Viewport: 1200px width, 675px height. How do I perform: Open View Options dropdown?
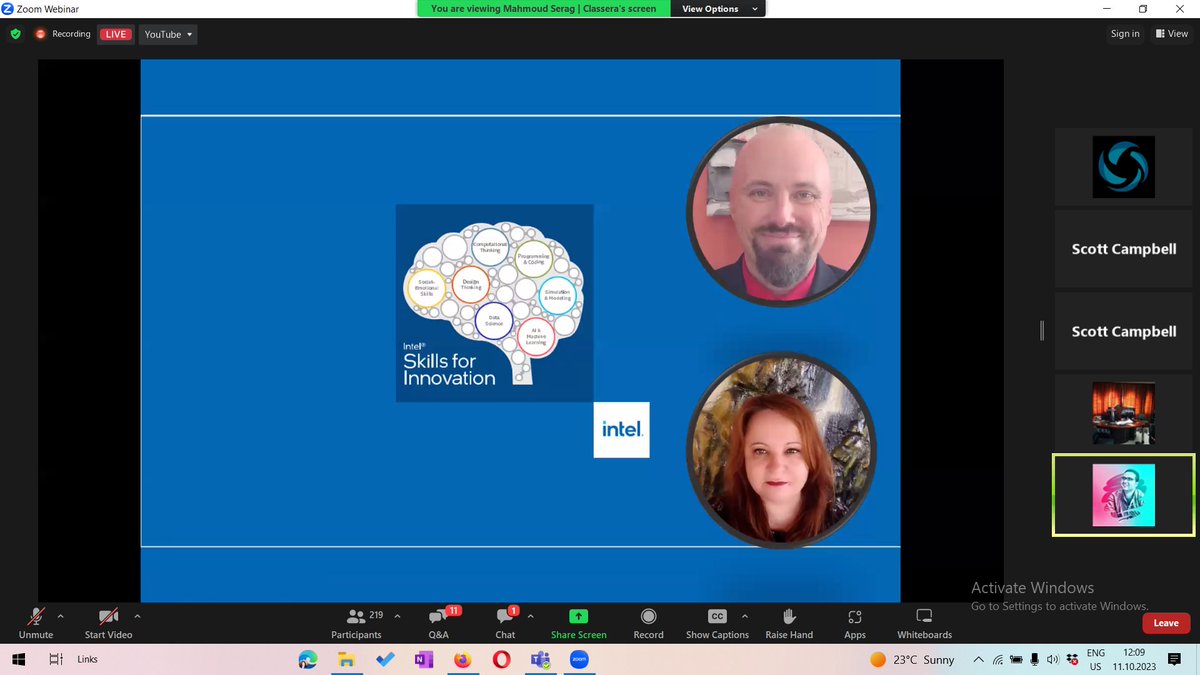coord(718,9)
